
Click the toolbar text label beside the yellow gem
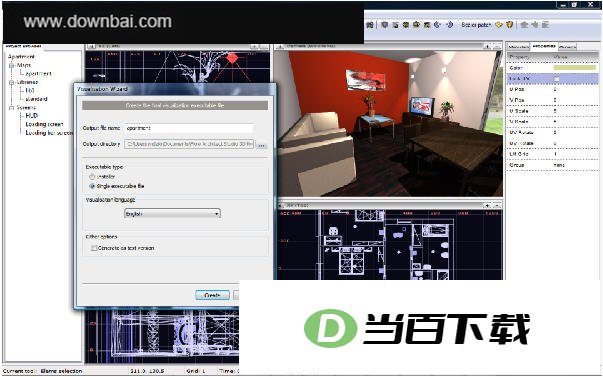pyautogui.click(x=476, y=25)
